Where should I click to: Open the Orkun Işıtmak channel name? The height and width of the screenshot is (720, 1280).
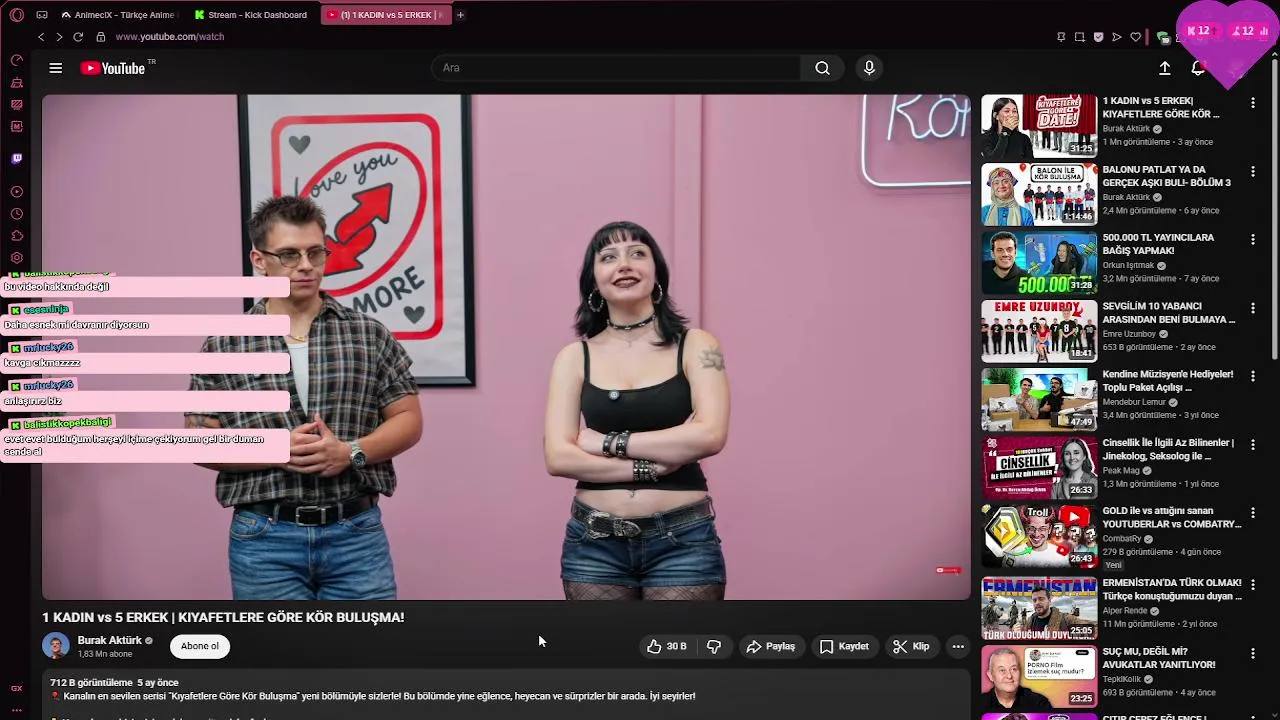click(x=1128, y=266)
